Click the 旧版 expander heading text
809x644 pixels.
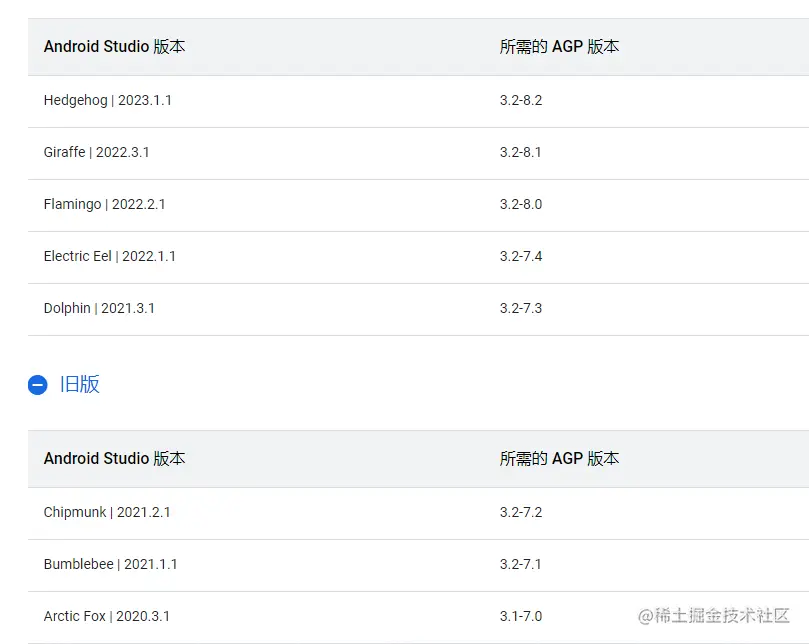click(x=79, y=384)
